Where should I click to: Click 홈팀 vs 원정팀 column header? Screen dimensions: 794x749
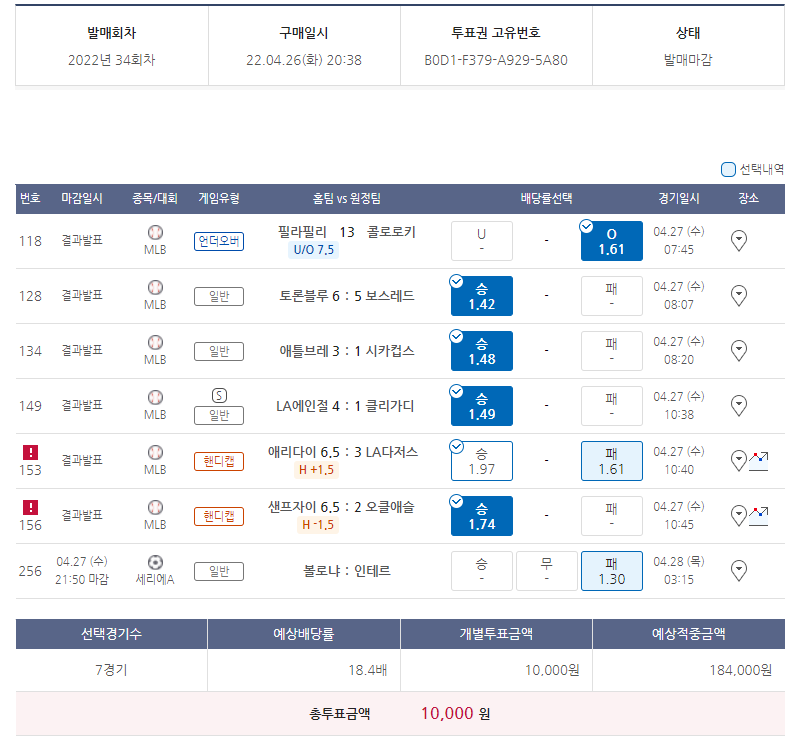point(346,199)
